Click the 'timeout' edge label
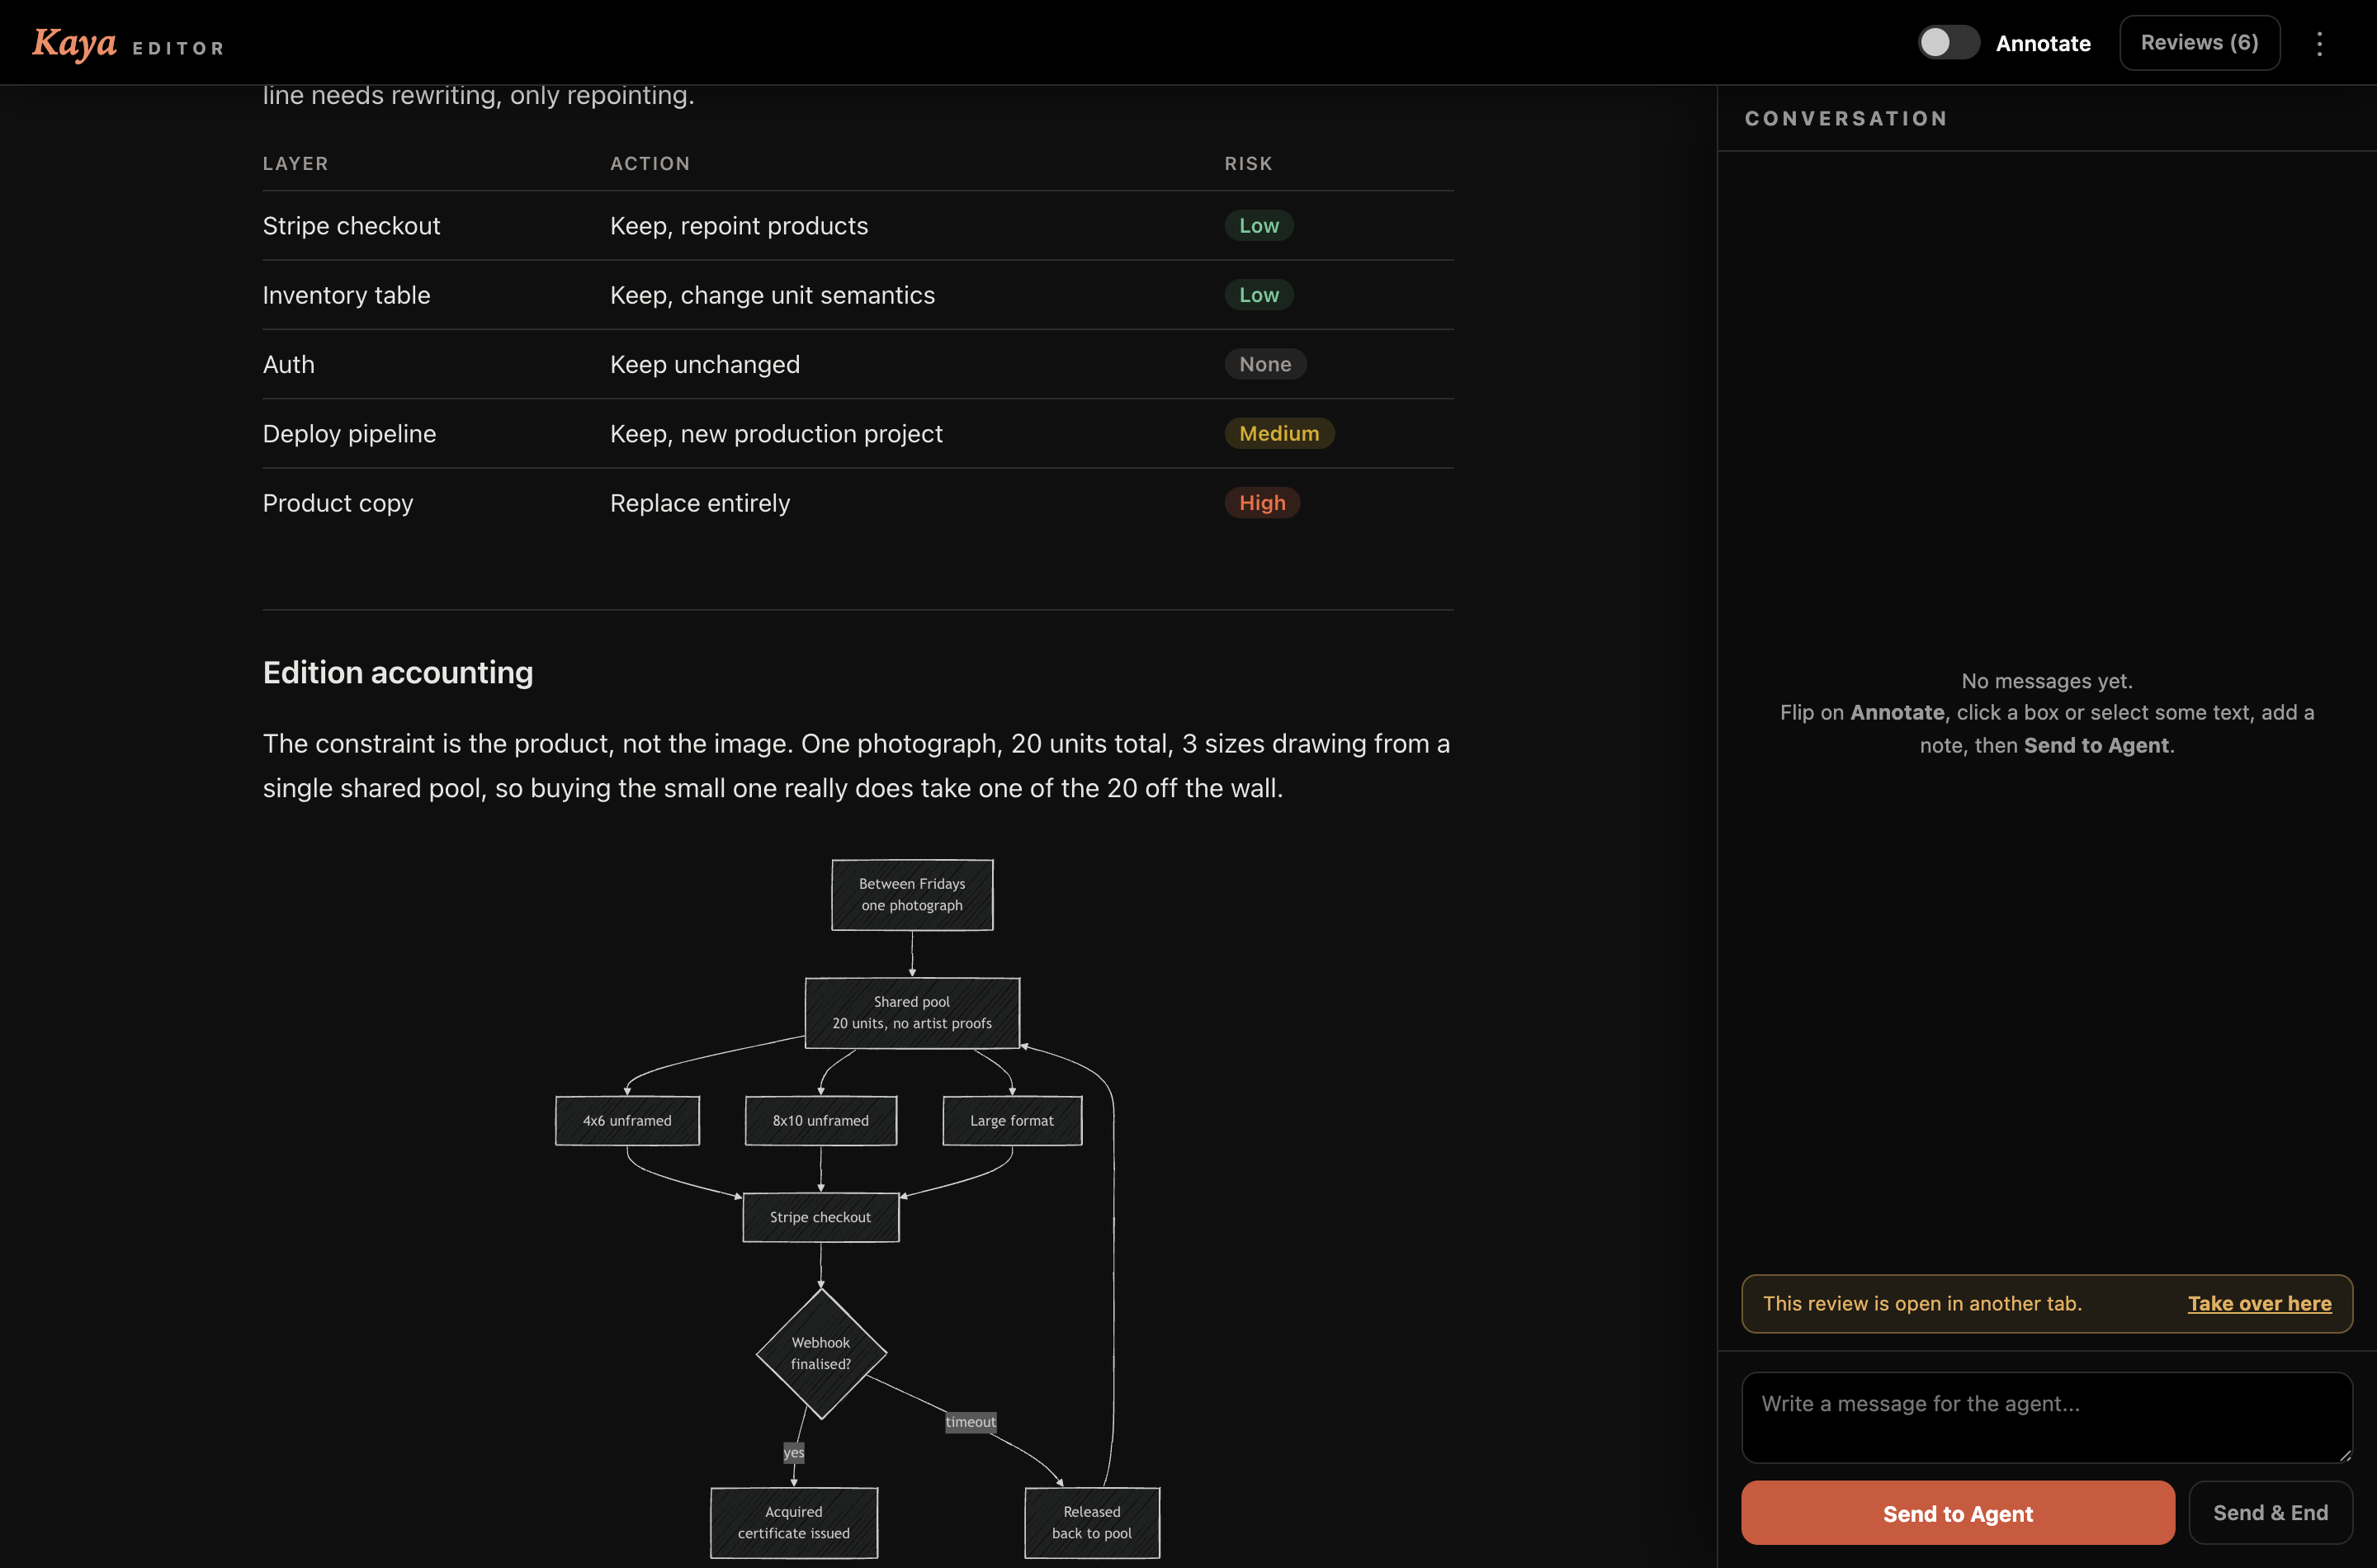 [x=970, y=1422]
